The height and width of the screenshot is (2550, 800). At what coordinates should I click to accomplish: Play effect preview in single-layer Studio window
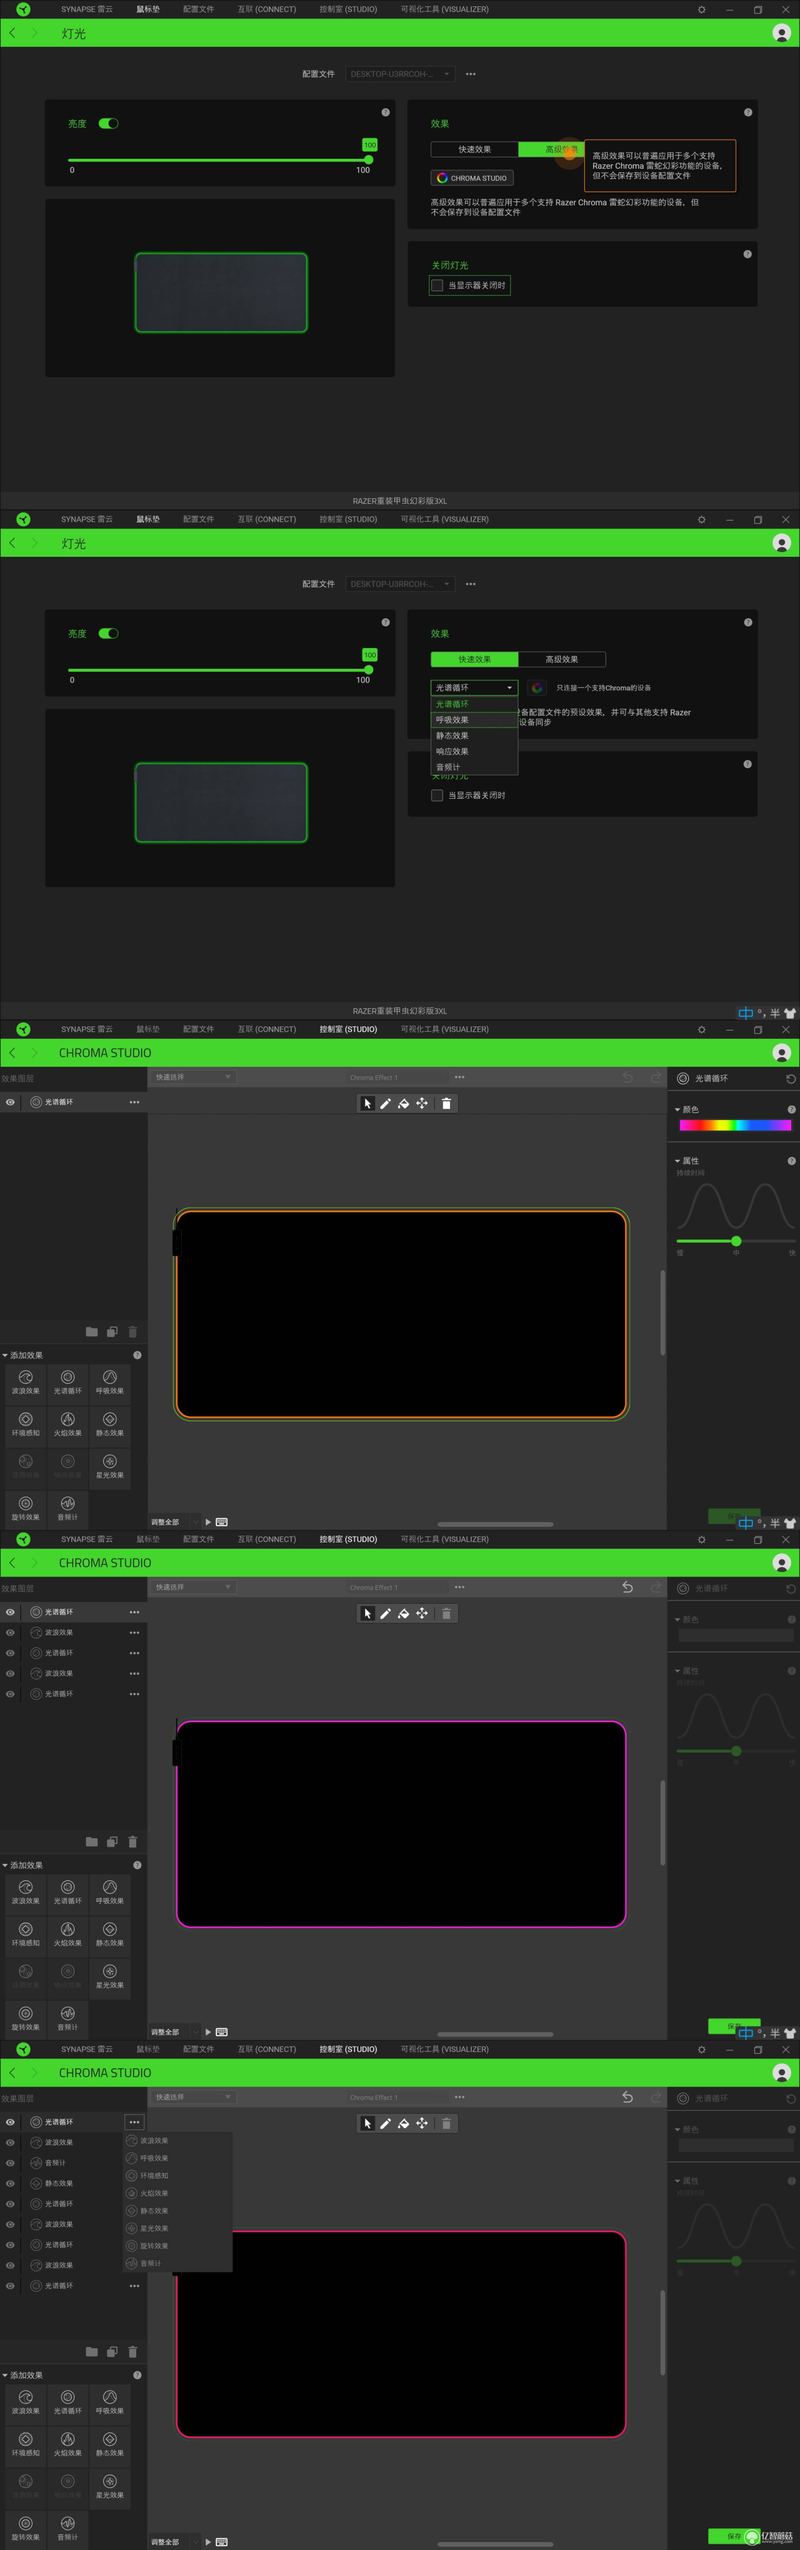tap(208, 1522)
